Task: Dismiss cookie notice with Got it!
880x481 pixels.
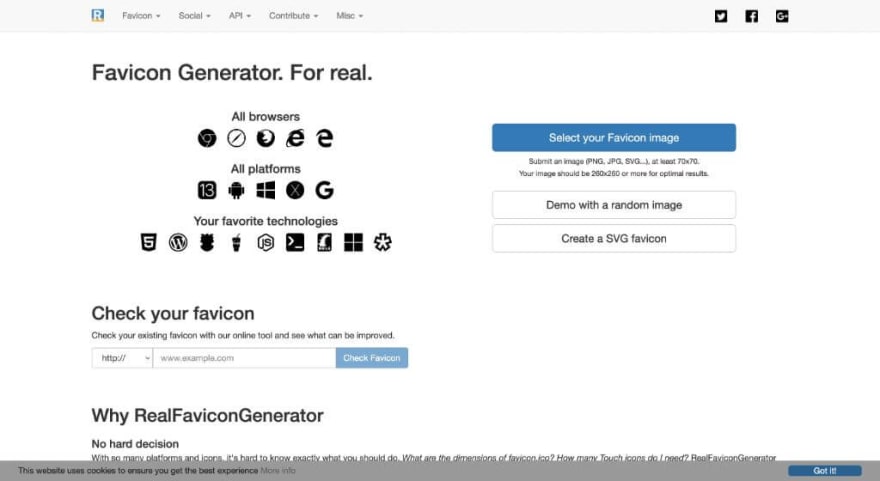Action: click(x=824, y=471)
